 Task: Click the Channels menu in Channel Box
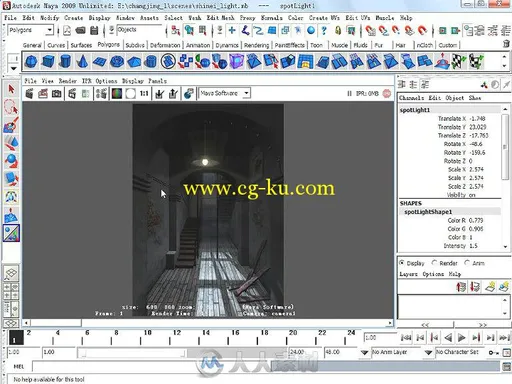[411, 98]
